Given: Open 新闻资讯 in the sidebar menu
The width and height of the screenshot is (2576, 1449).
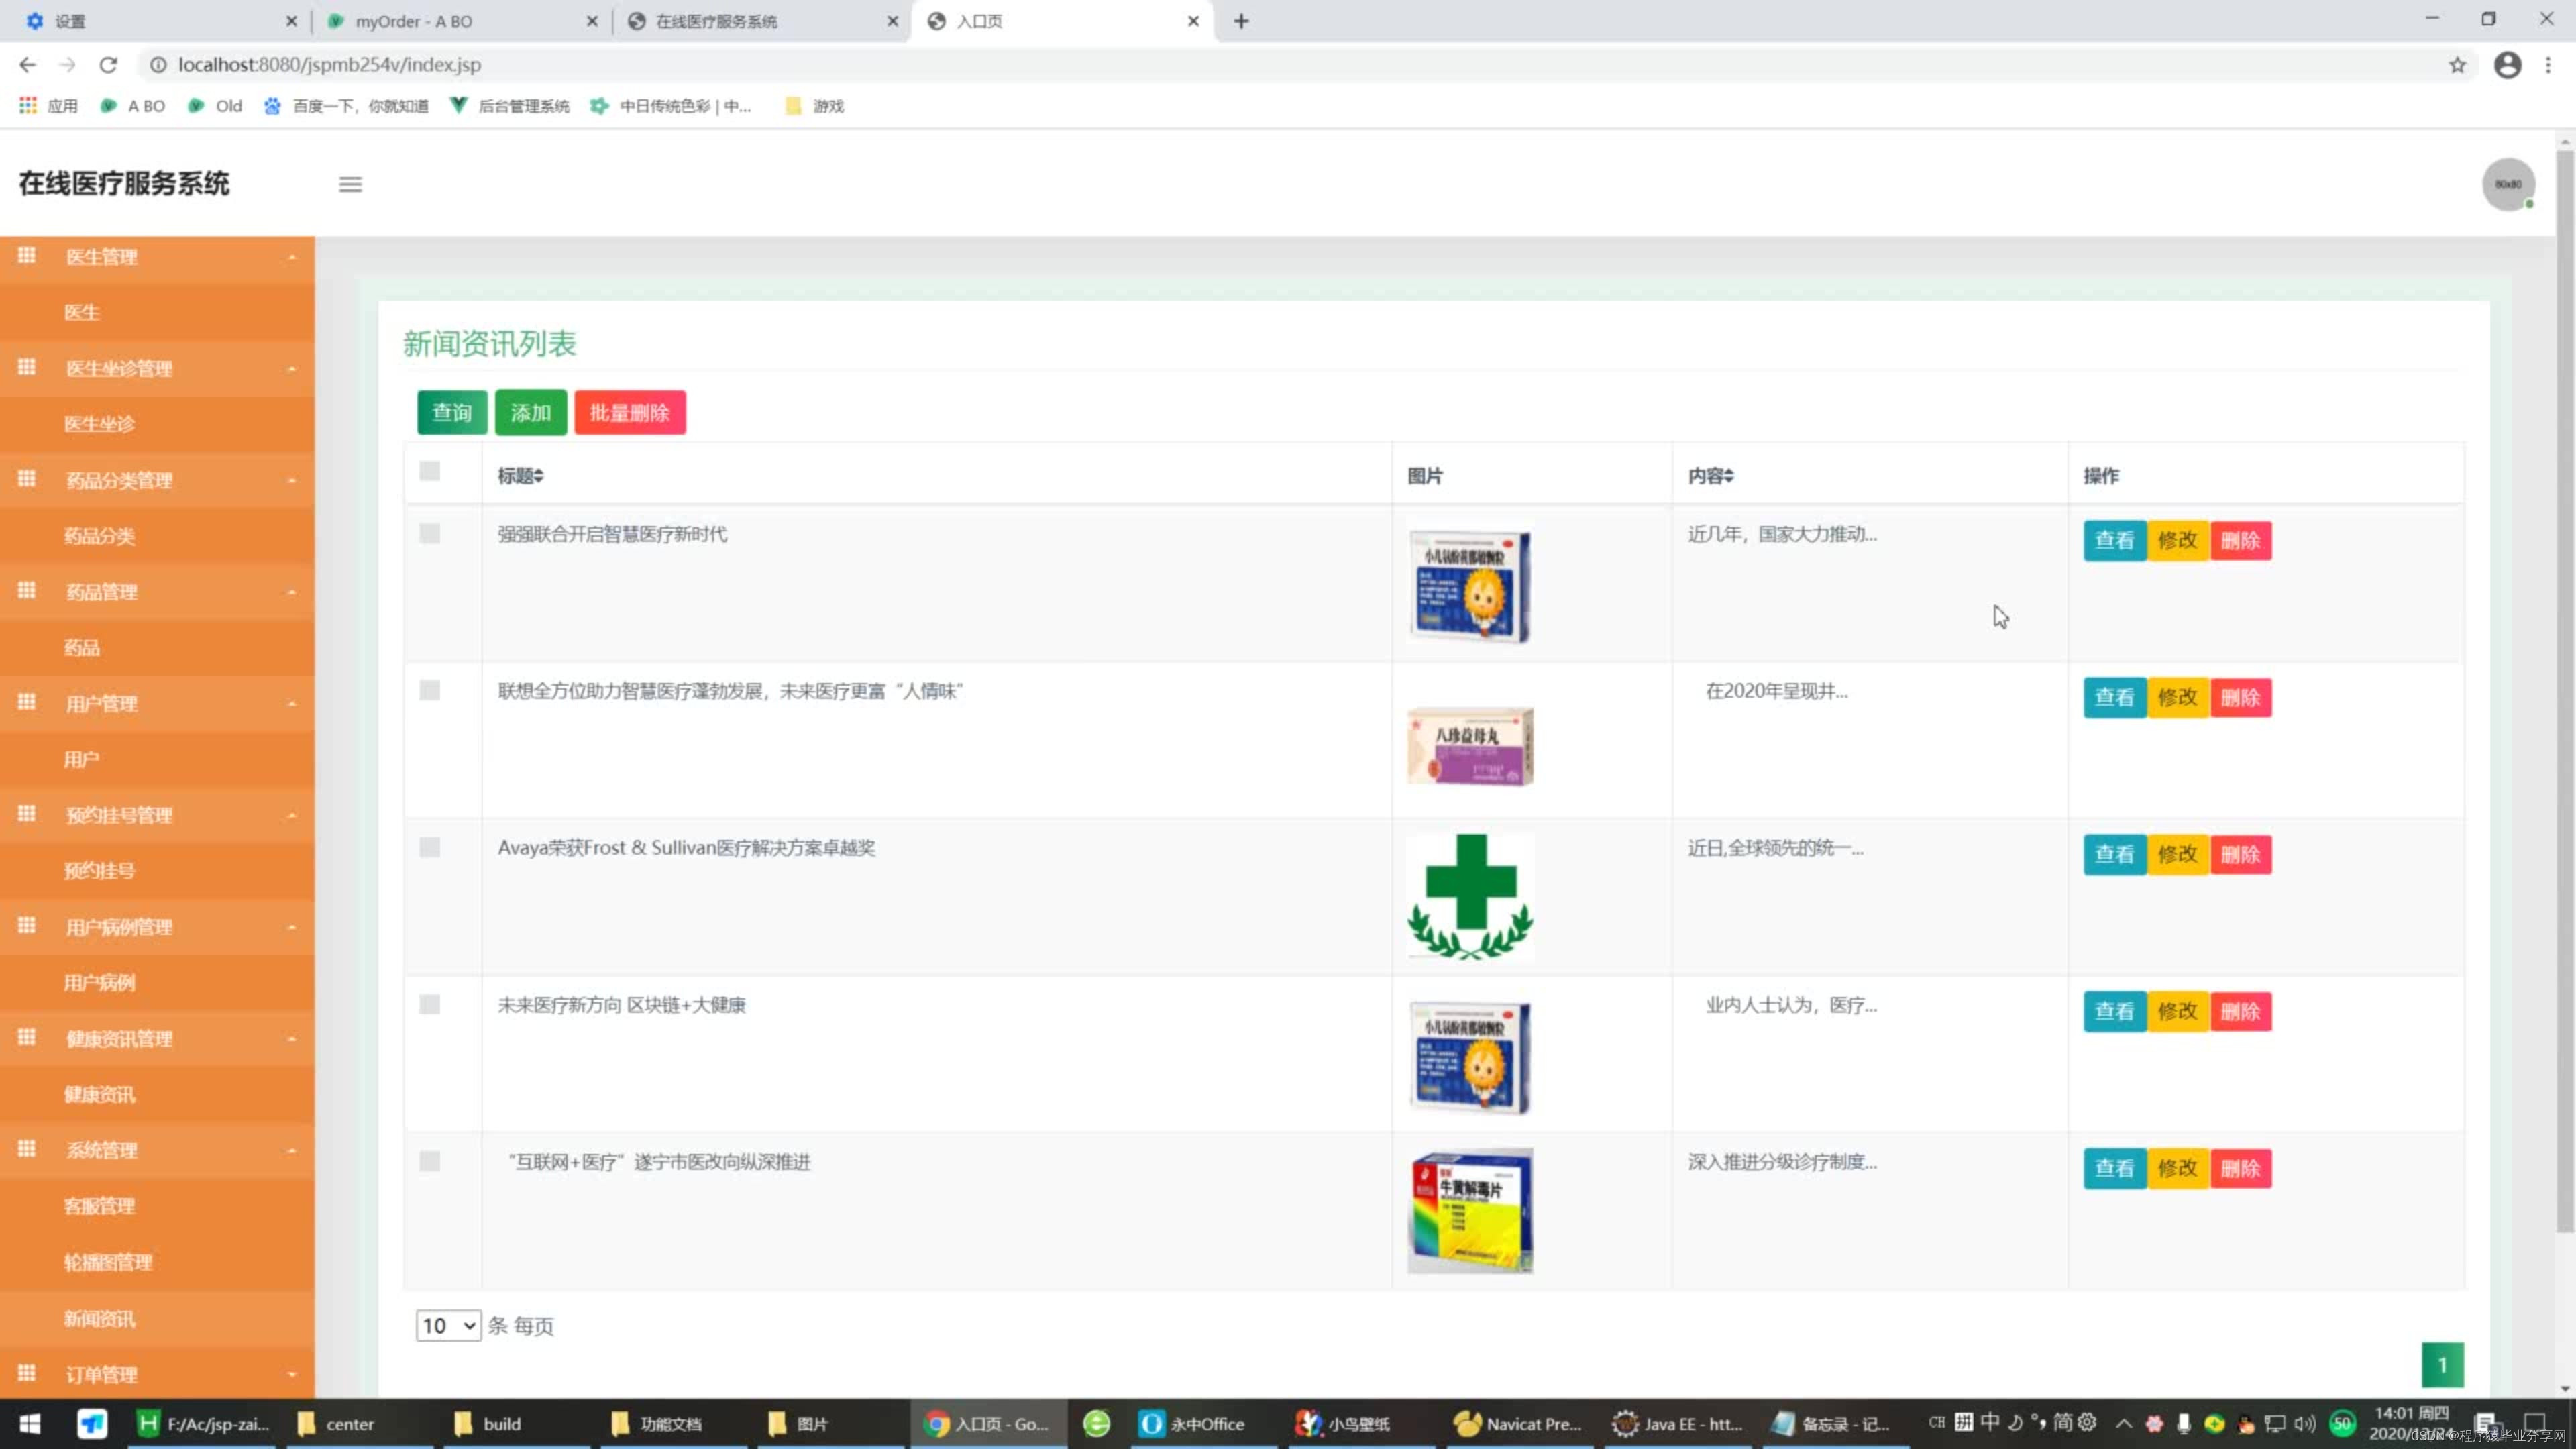Looking at the screenshot, I should pos(99,1319).
